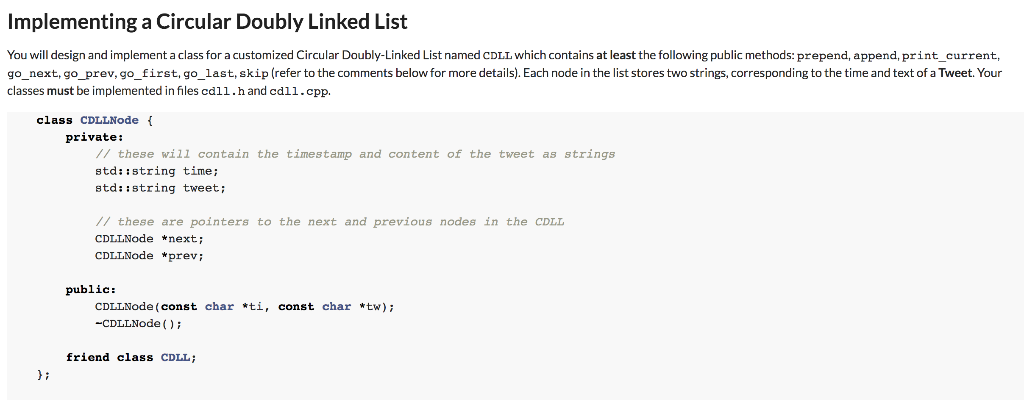Image resolution: width=1024 pixels, height=400 pixels.
Task: Click the "CDLLNode *next;" pointer declaration
Action: 149,238
